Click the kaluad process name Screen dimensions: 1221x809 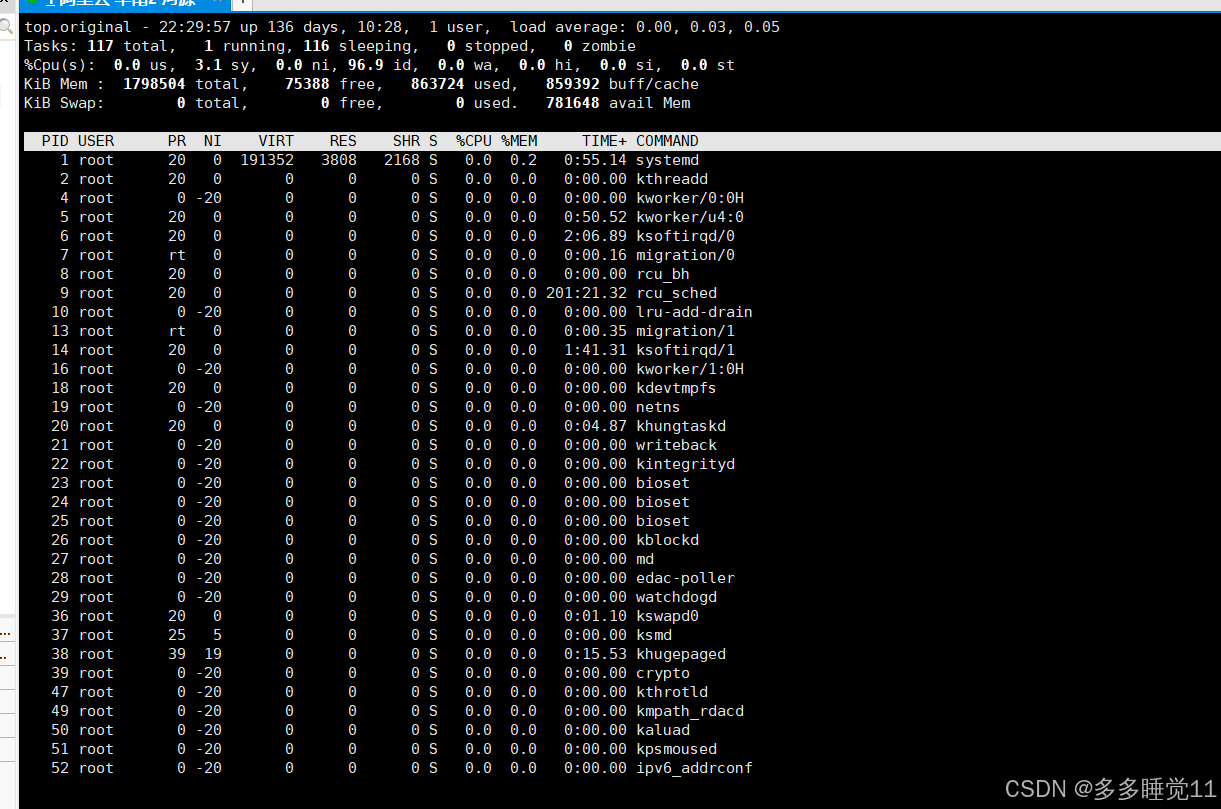(x=663, y=730)
